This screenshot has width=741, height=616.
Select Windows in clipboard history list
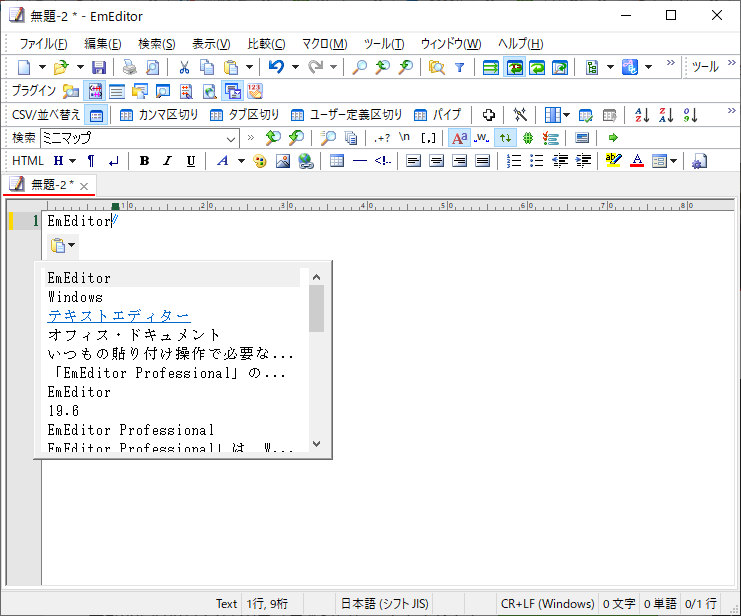pos(76,297)
